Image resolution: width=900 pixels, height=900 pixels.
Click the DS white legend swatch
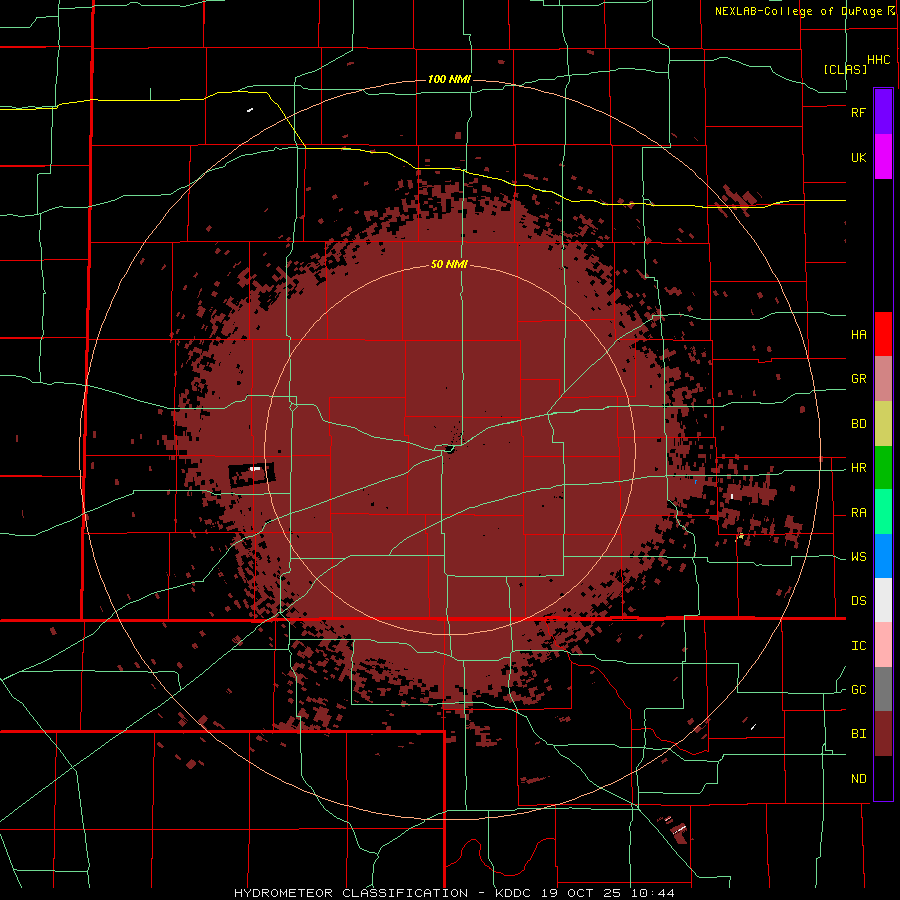coord(883,600)
